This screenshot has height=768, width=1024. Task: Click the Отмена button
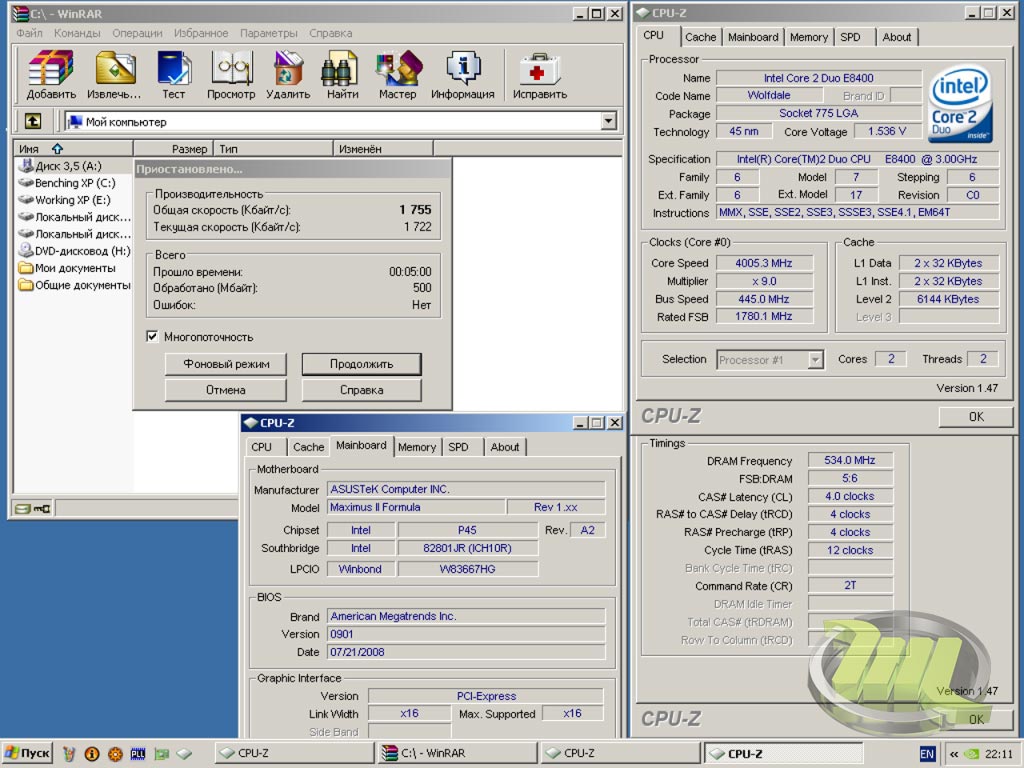coord(225,390)
